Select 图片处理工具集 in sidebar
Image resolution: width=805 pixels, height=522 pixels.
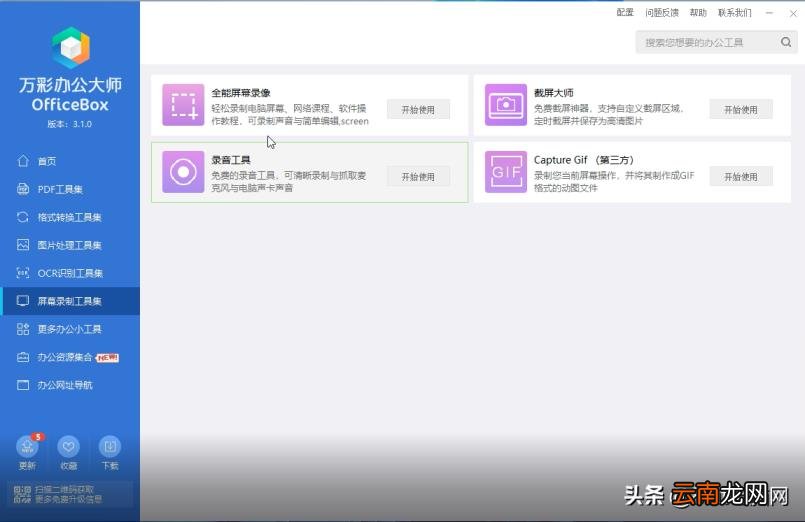pos(70,245)
